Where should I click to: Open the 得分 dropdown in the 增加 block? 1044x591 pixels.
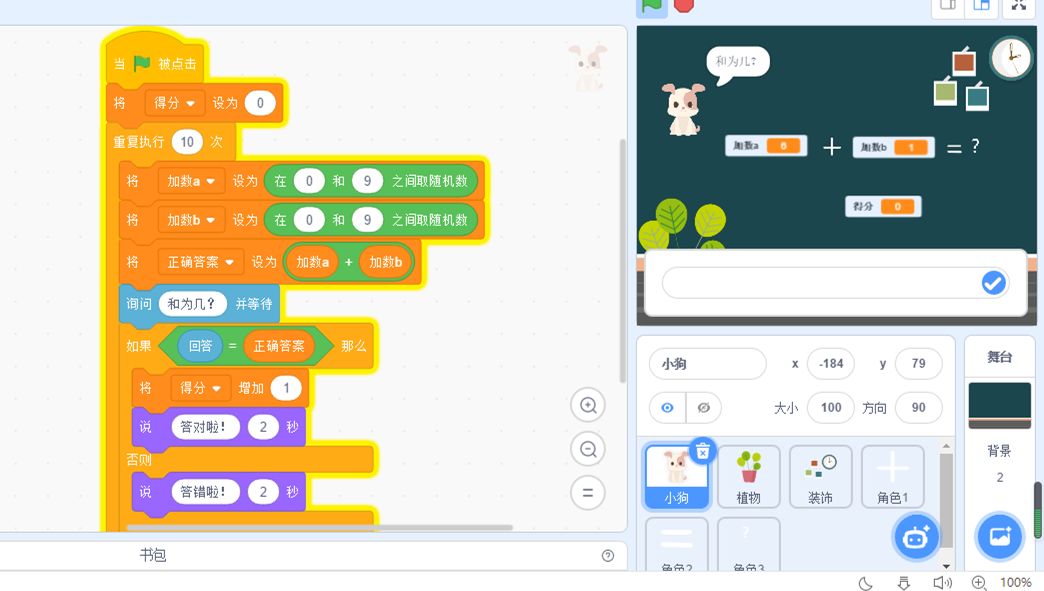click(200, 388)
